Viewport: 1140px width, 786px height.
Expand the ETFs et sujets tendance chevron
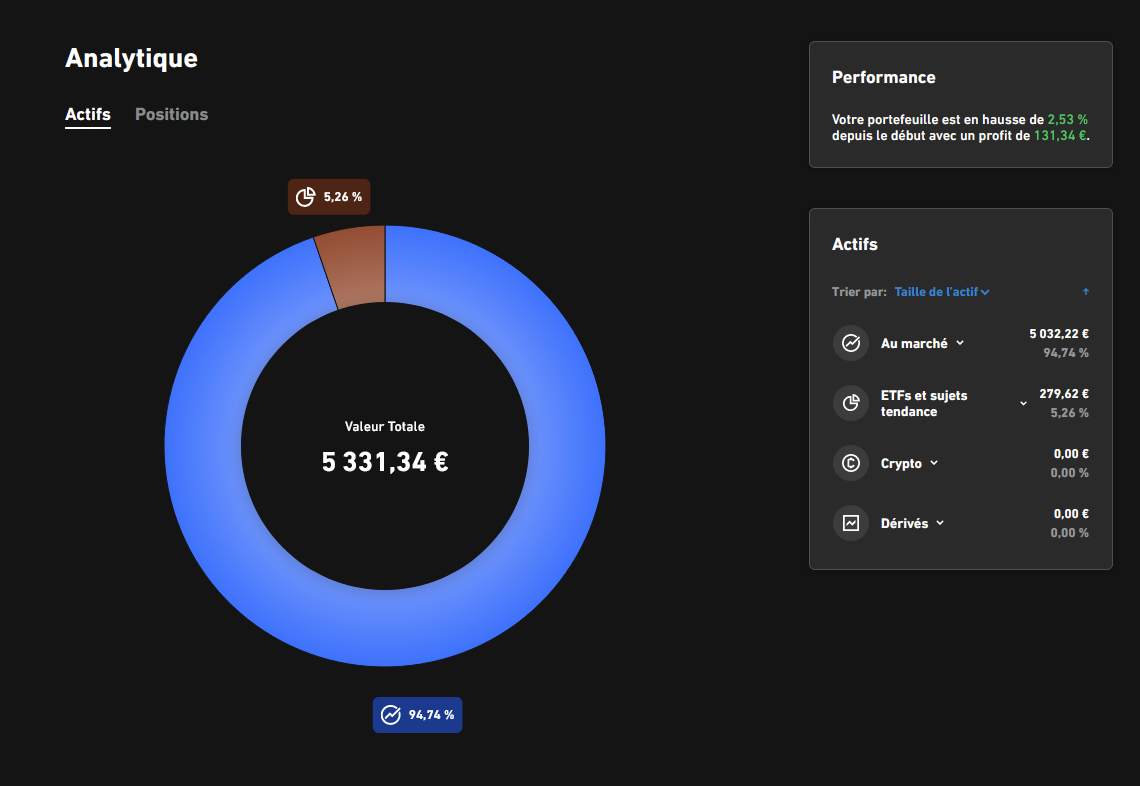click(x=1023, y=404)
